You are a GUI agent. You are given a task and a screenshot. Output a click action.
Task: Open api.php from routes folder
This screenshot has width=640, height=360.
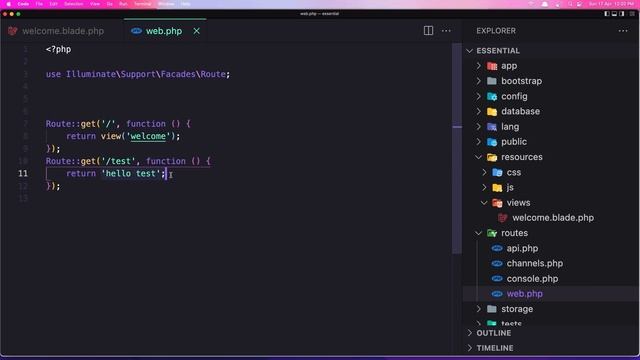tap(522, 248)
